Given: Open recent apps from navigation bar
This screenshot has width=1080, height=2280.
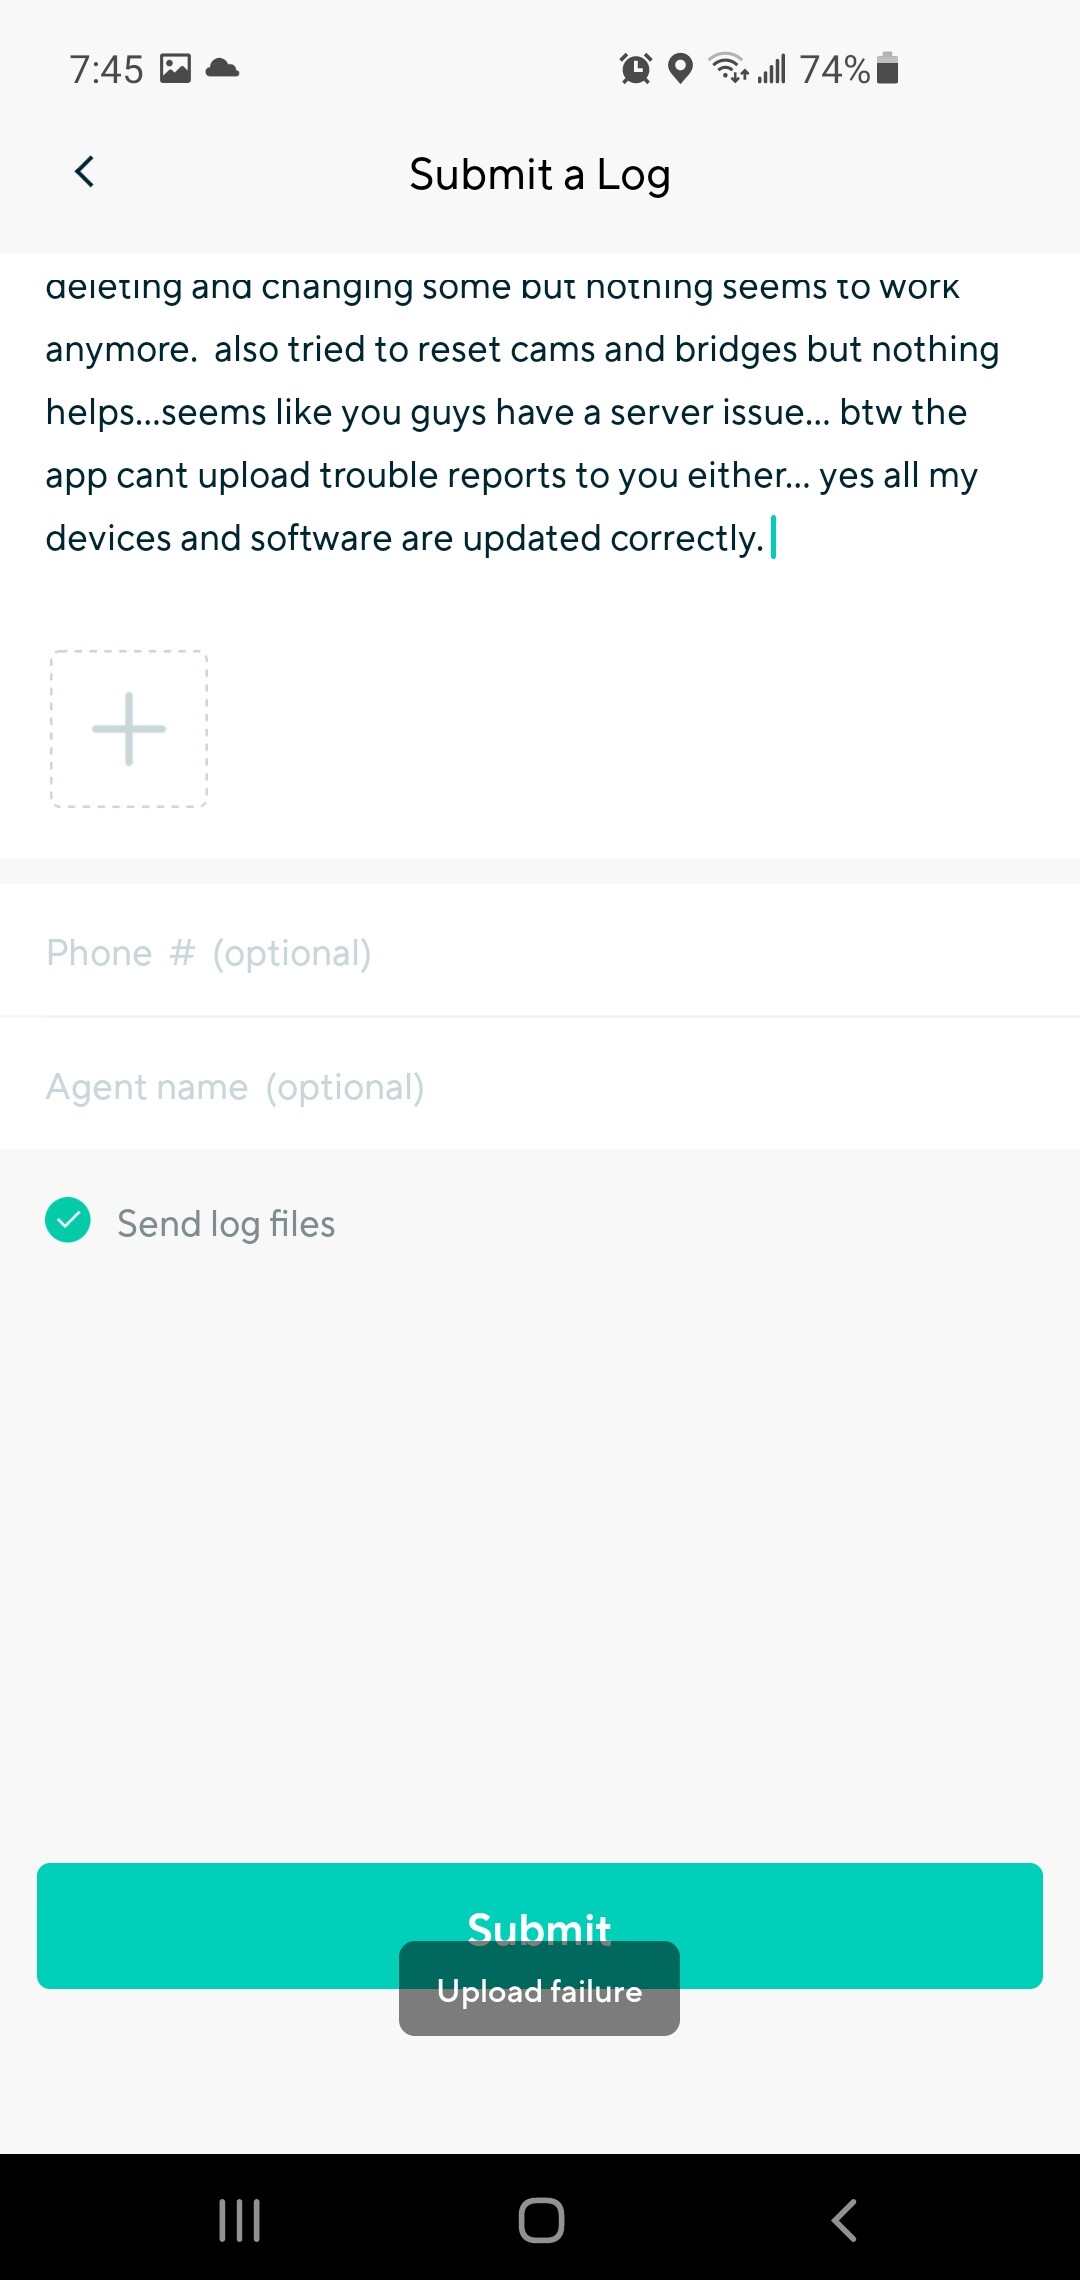Looking at the screenshot, I should click(x=240, y=2220).
